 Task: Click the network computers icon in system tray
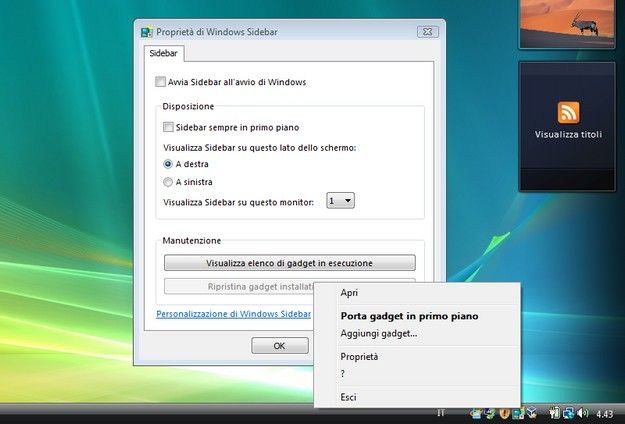click(x=569, y=414)
